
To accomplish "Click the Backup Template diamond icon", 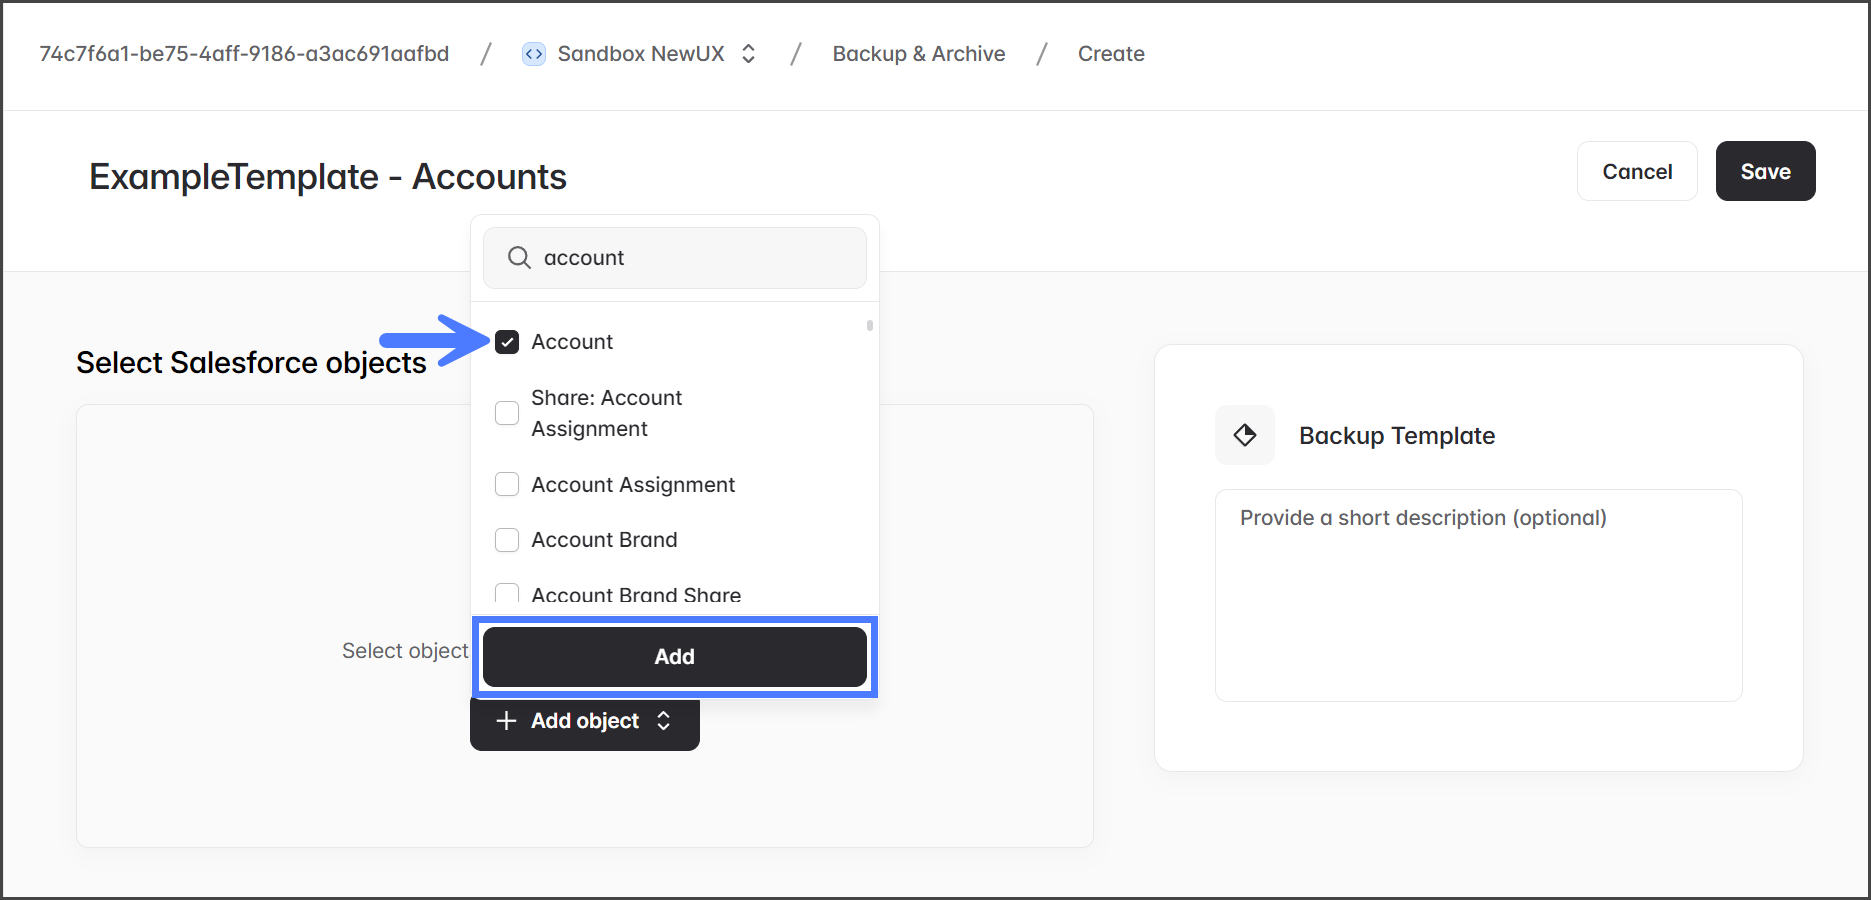I will click(x=1245, y=435).
